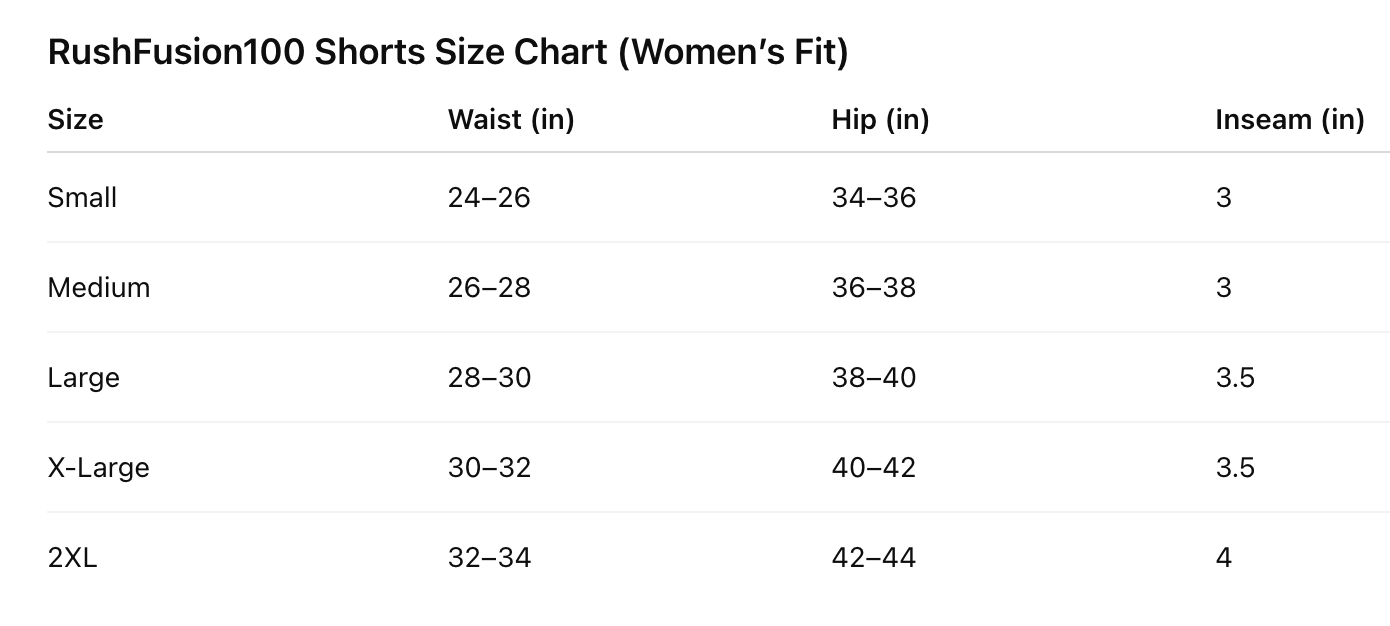Click the 26–28 waist measurement cell
1390x626 pixels.
489,288
